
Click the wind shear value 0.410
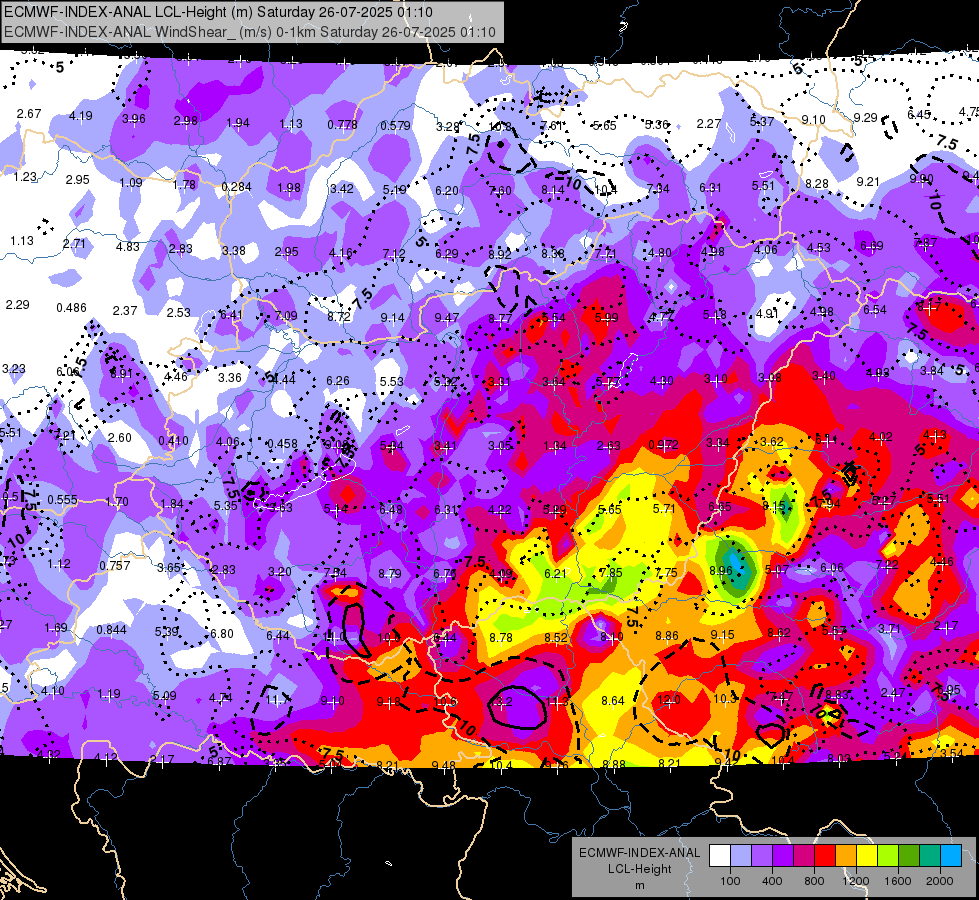(x=174, y=440)
